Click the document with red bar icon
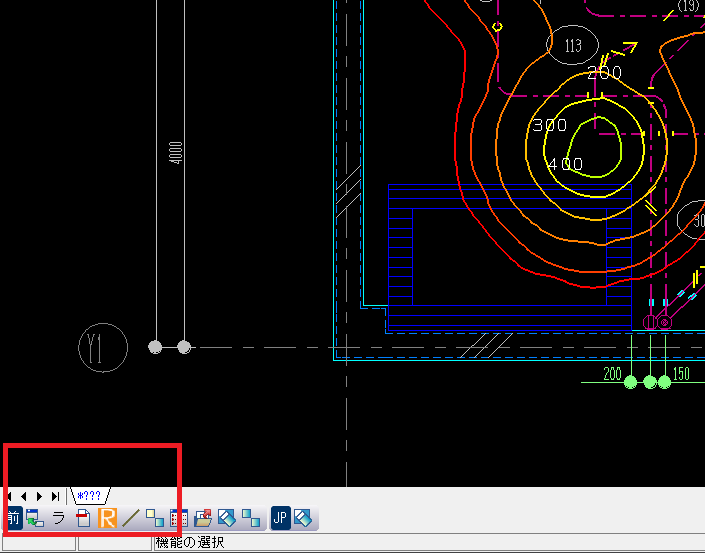Image resolution: width=705 pixels, height=553 pixels. pos(84,518)
